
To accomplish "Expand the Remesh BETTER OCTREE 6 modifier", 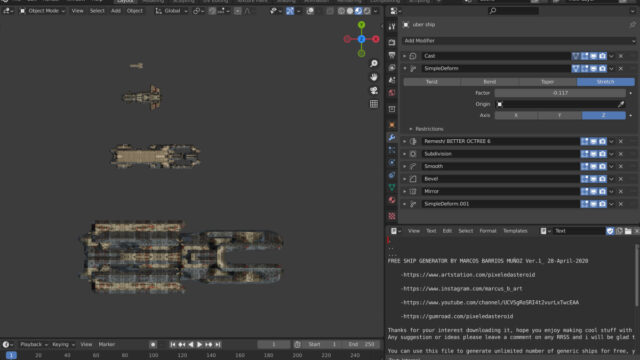I will point(404,141).
